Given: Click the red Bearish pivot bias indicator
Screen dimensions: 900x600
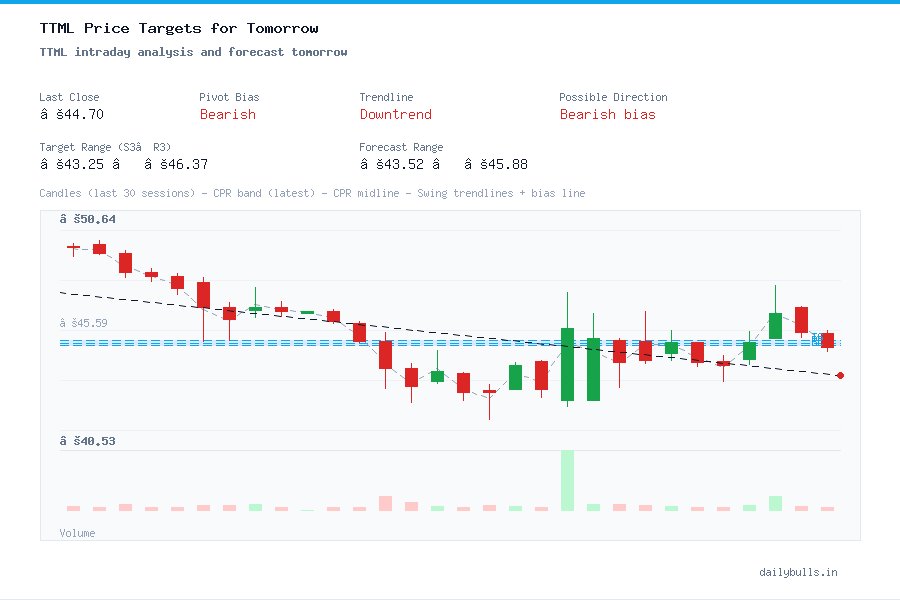Looking at the screenshot, I should pos(227,114).
